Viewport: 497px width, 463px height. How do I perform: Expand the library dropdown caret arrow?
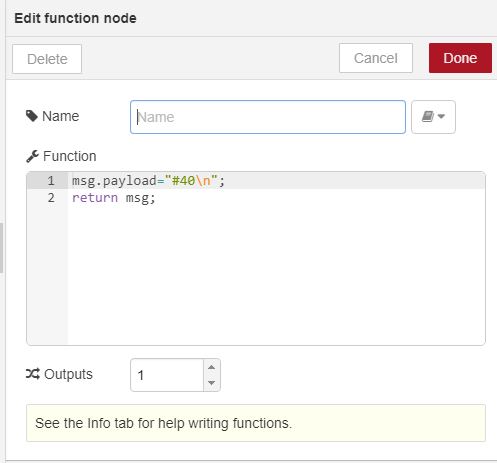[441, 116]
